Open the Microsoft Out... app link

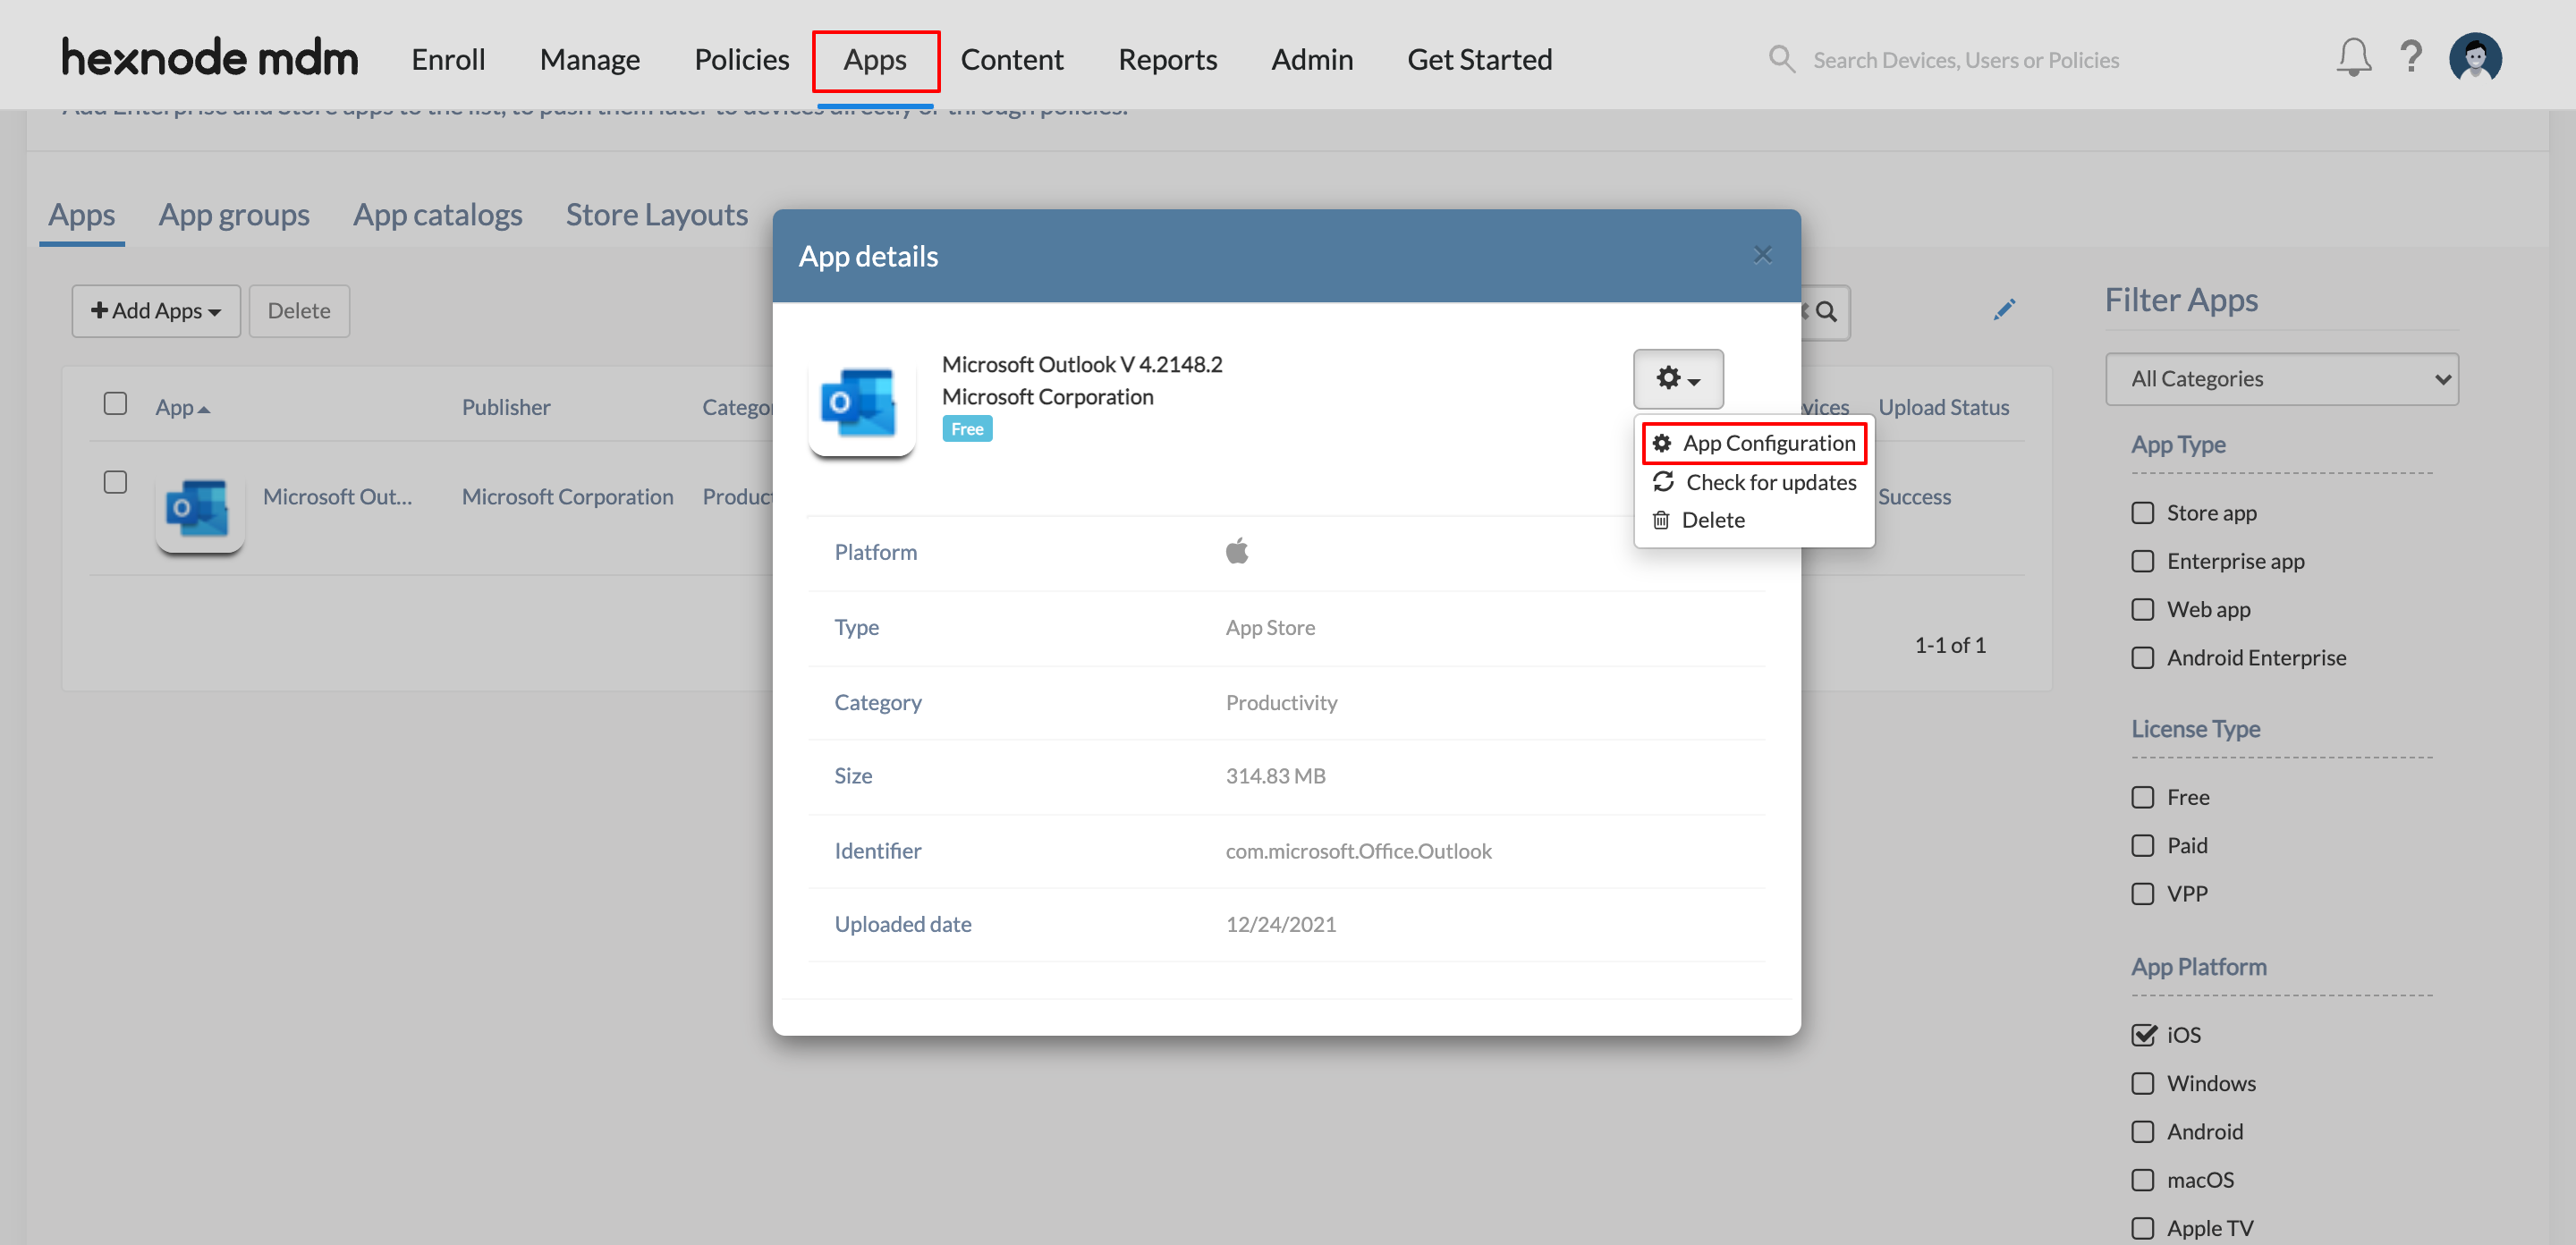click(x=337, y=496)
